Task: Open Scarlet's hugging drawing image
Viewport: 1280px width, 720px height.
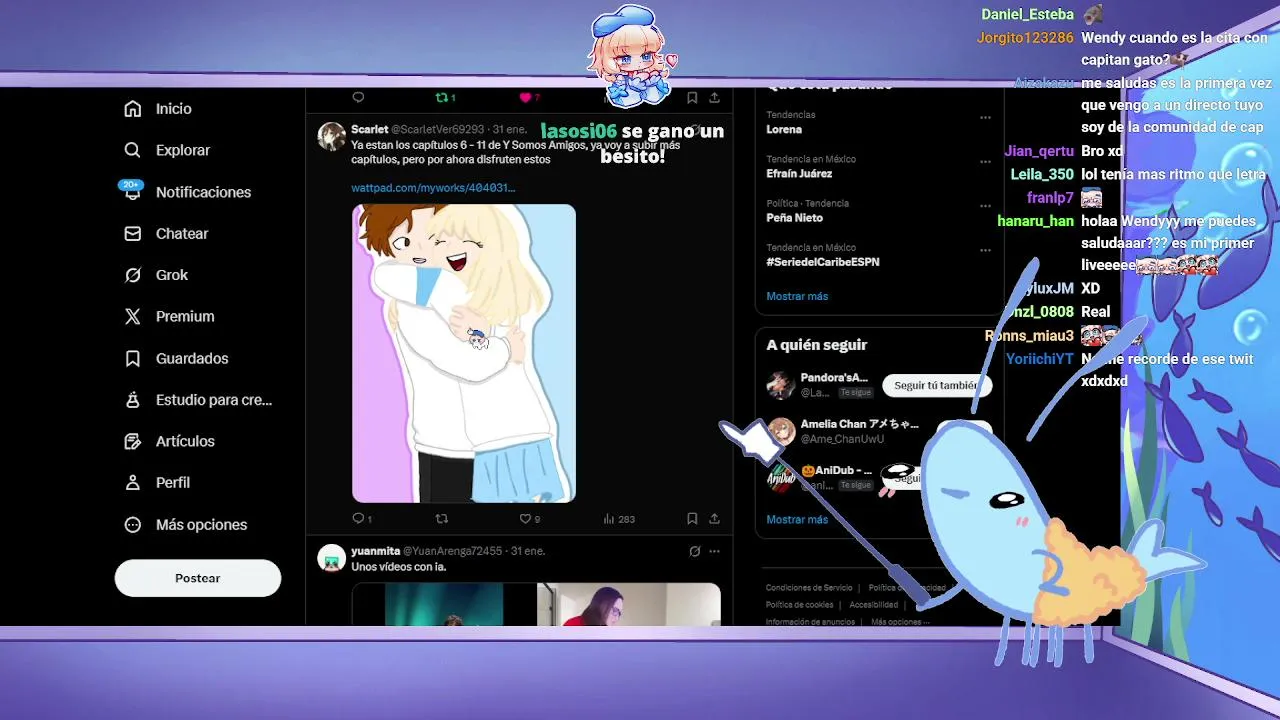Action: point(464,353)
